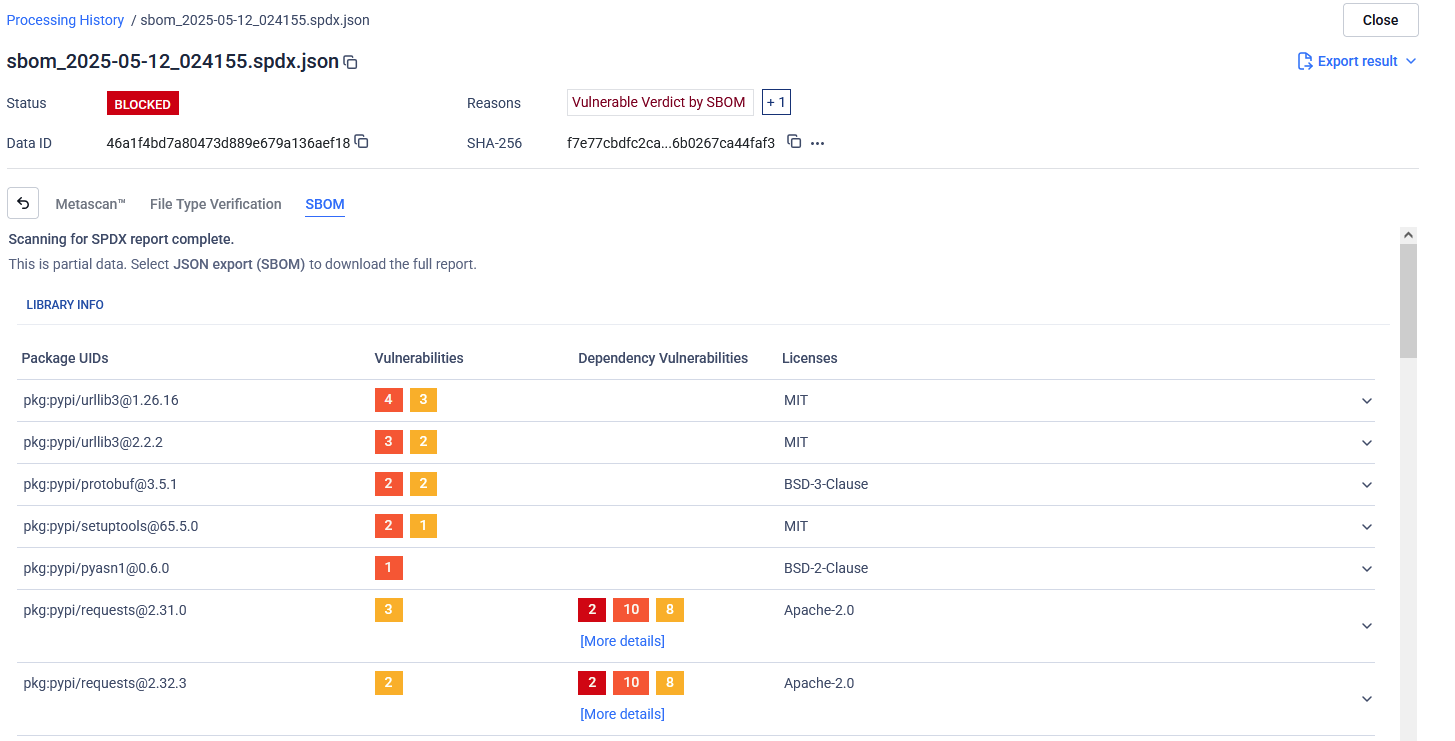Click the Export result file icon

pyautogui.click(x=1305, y=61)
